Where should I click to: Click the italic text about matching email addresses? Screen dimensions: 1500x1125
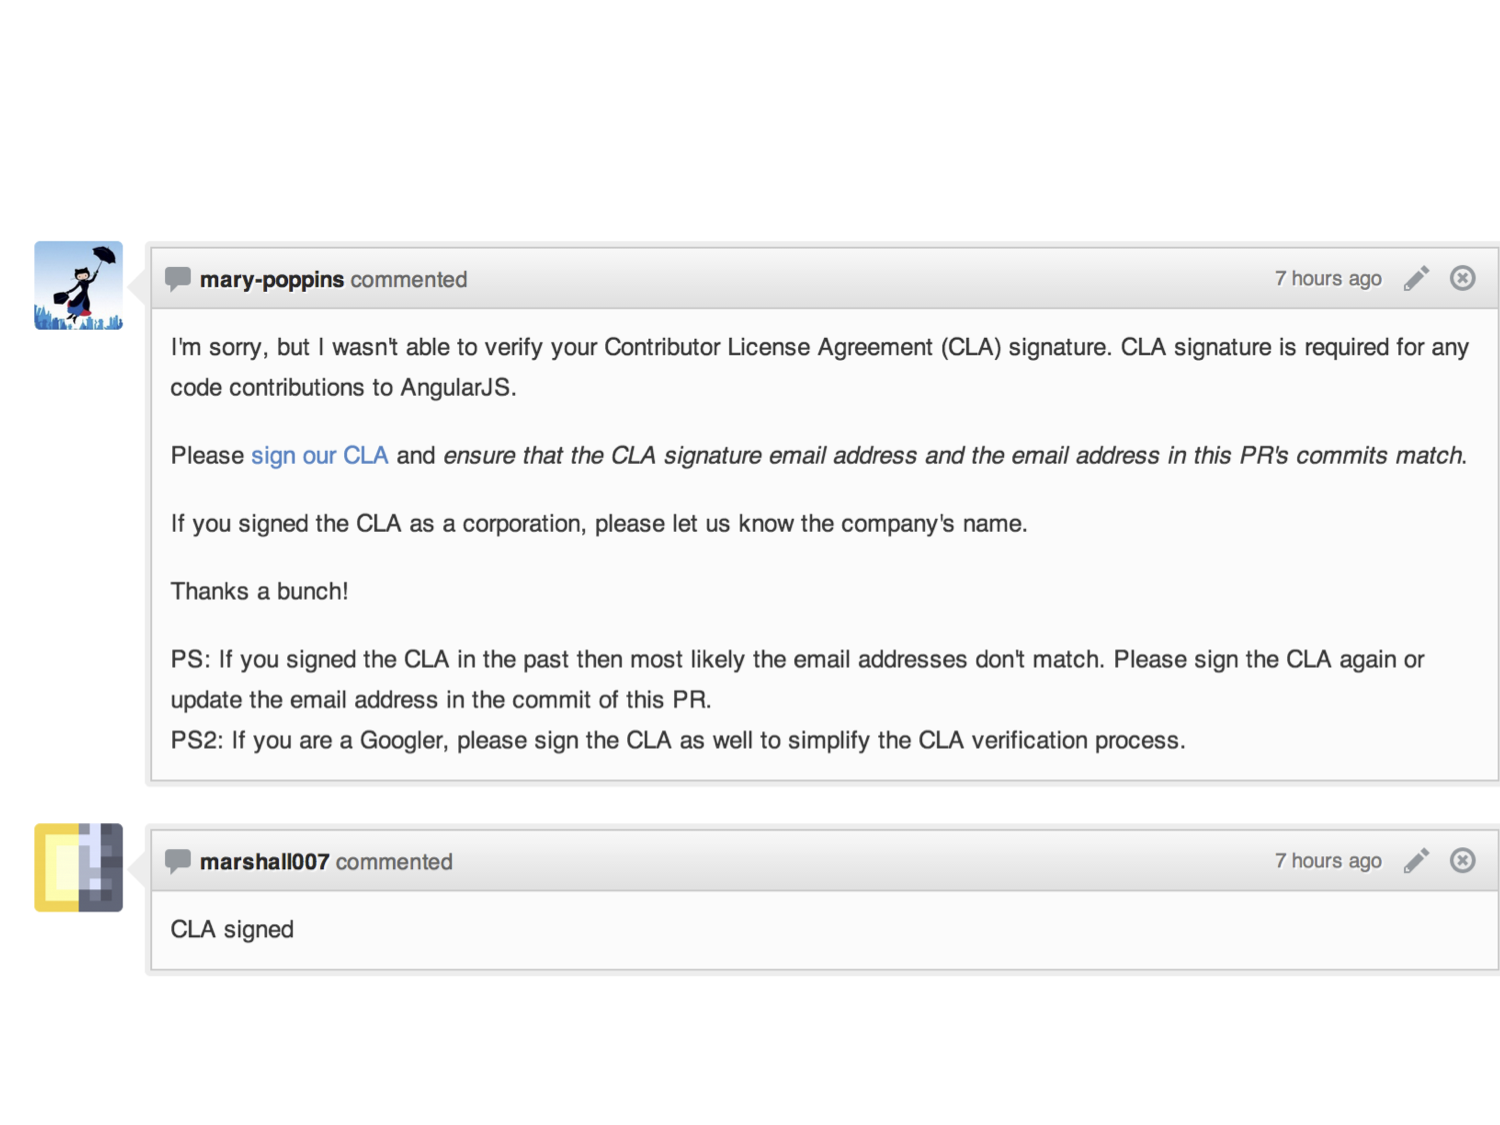point(955,456)
